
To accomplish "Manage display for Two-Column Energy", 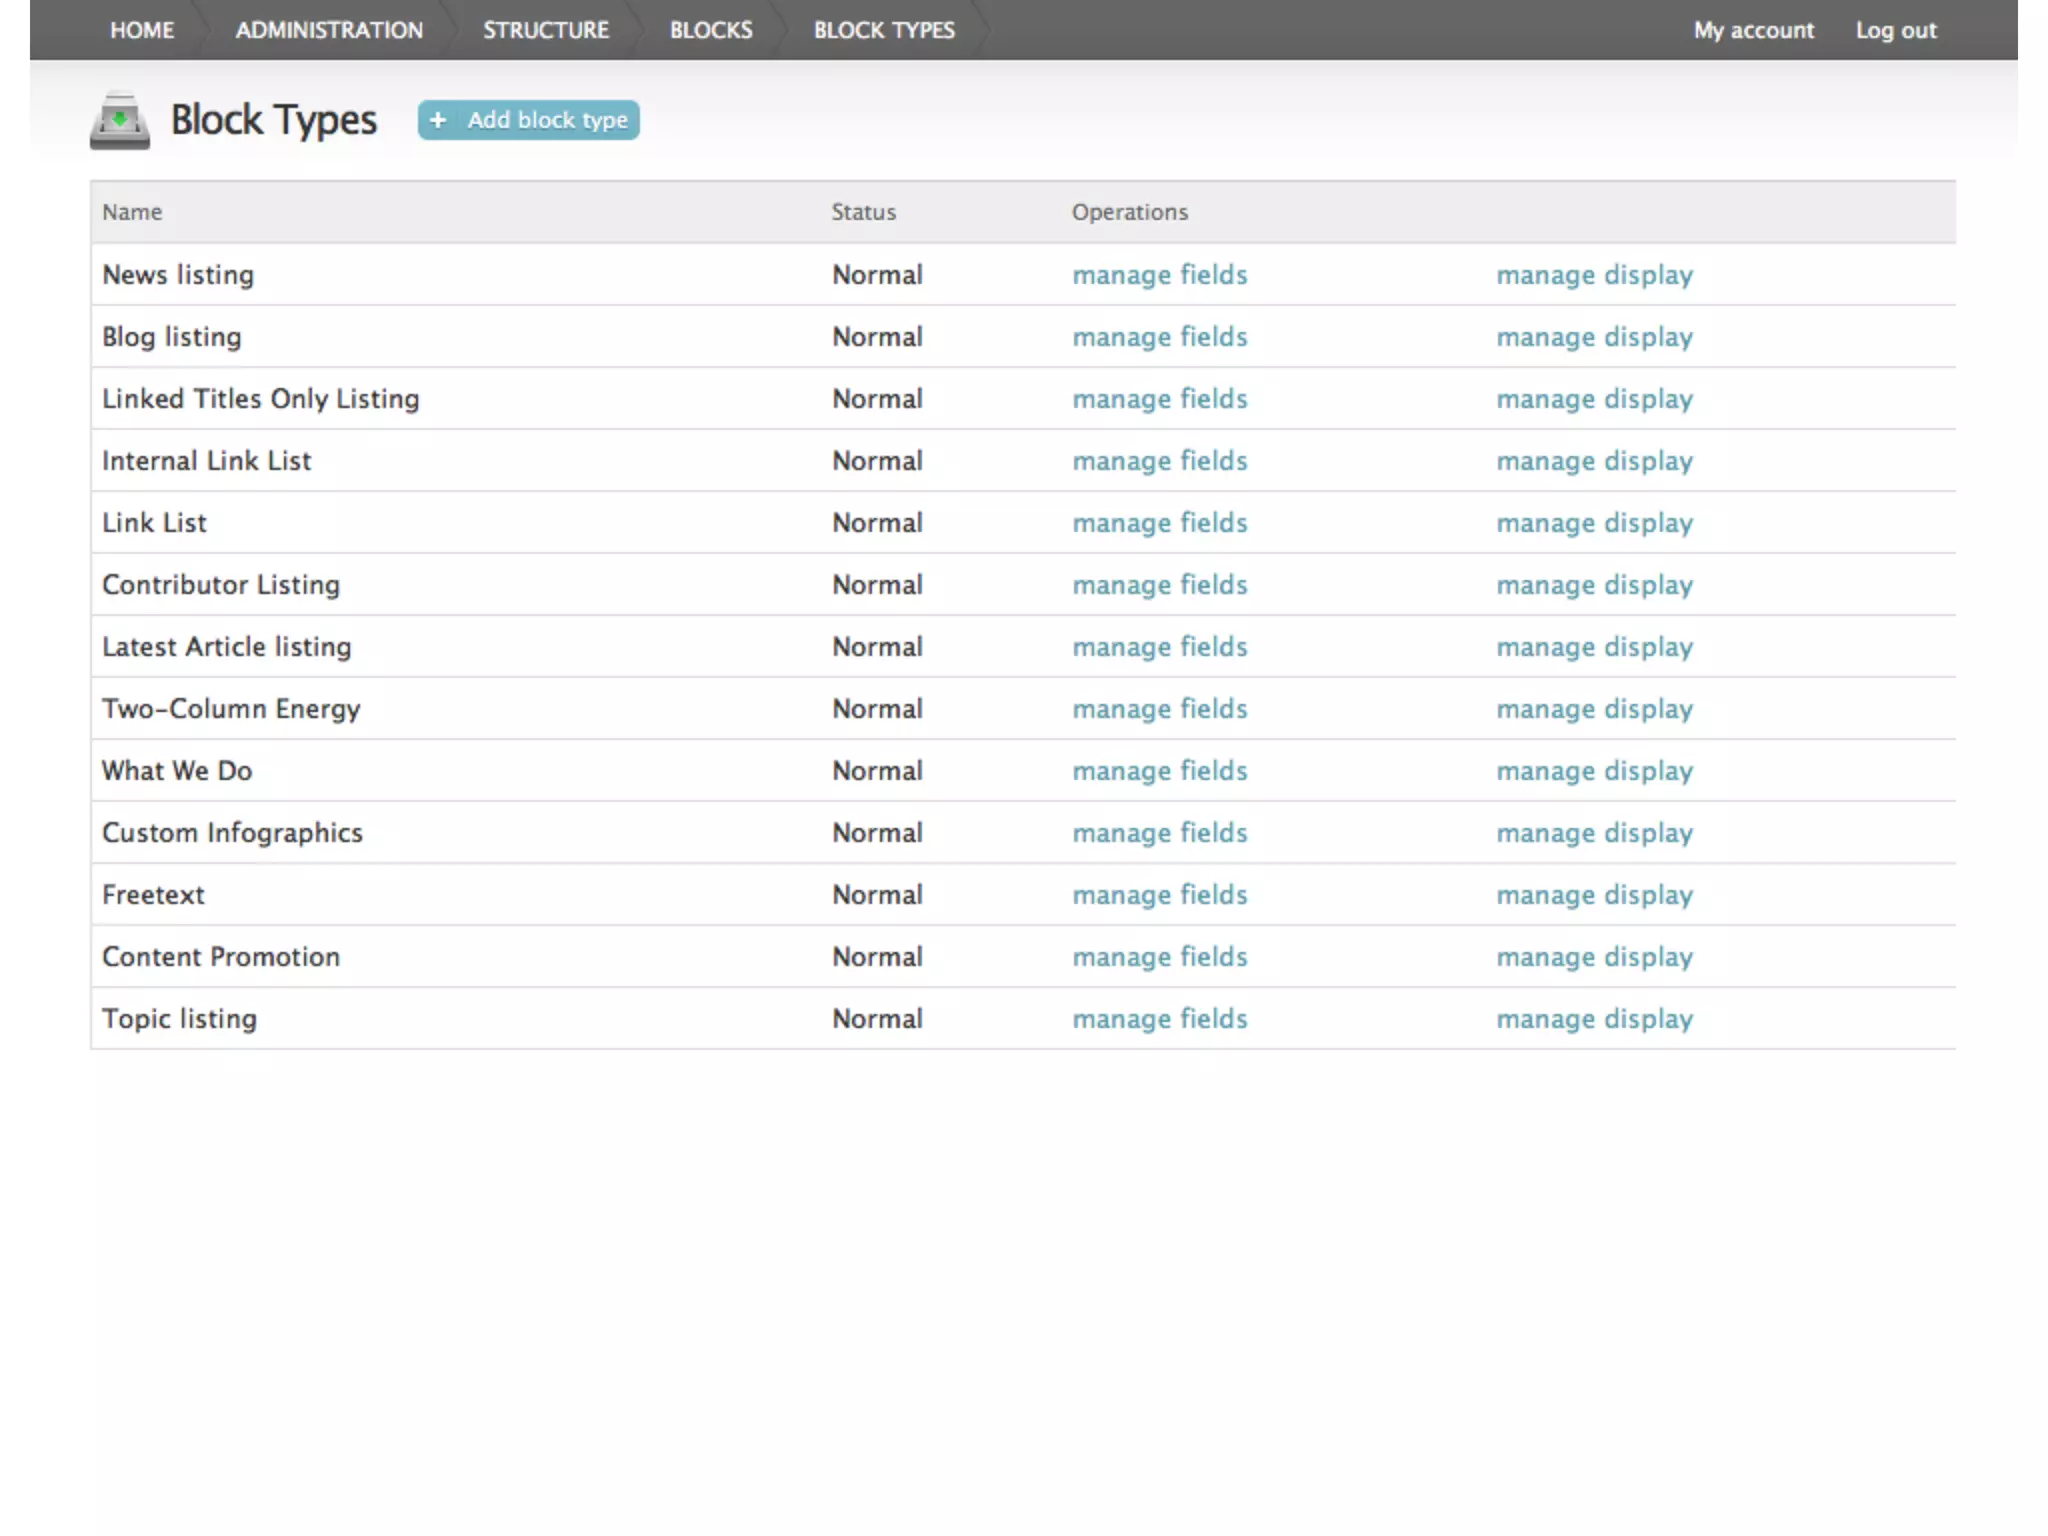I will [1594, 709].
